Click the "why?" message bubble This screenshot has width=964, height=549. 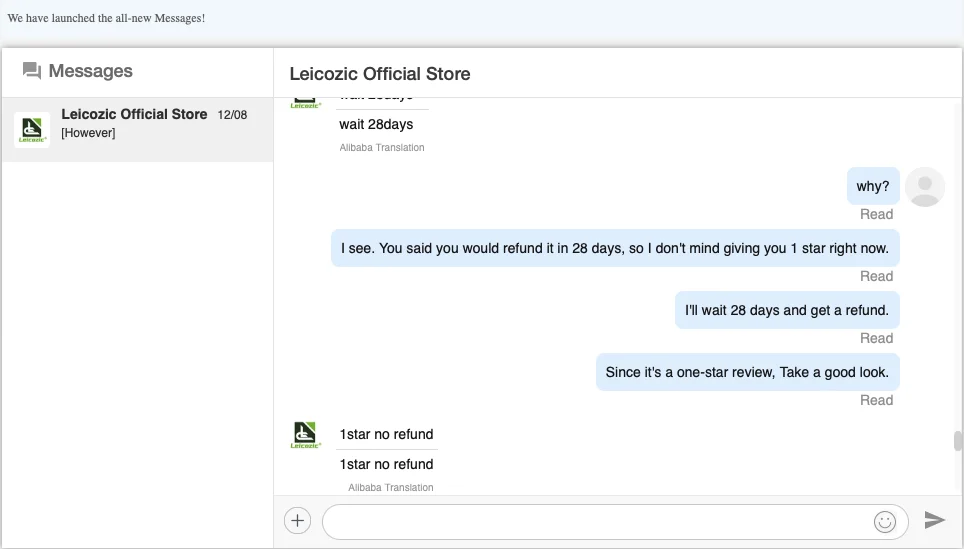click(x=873, y=186)
